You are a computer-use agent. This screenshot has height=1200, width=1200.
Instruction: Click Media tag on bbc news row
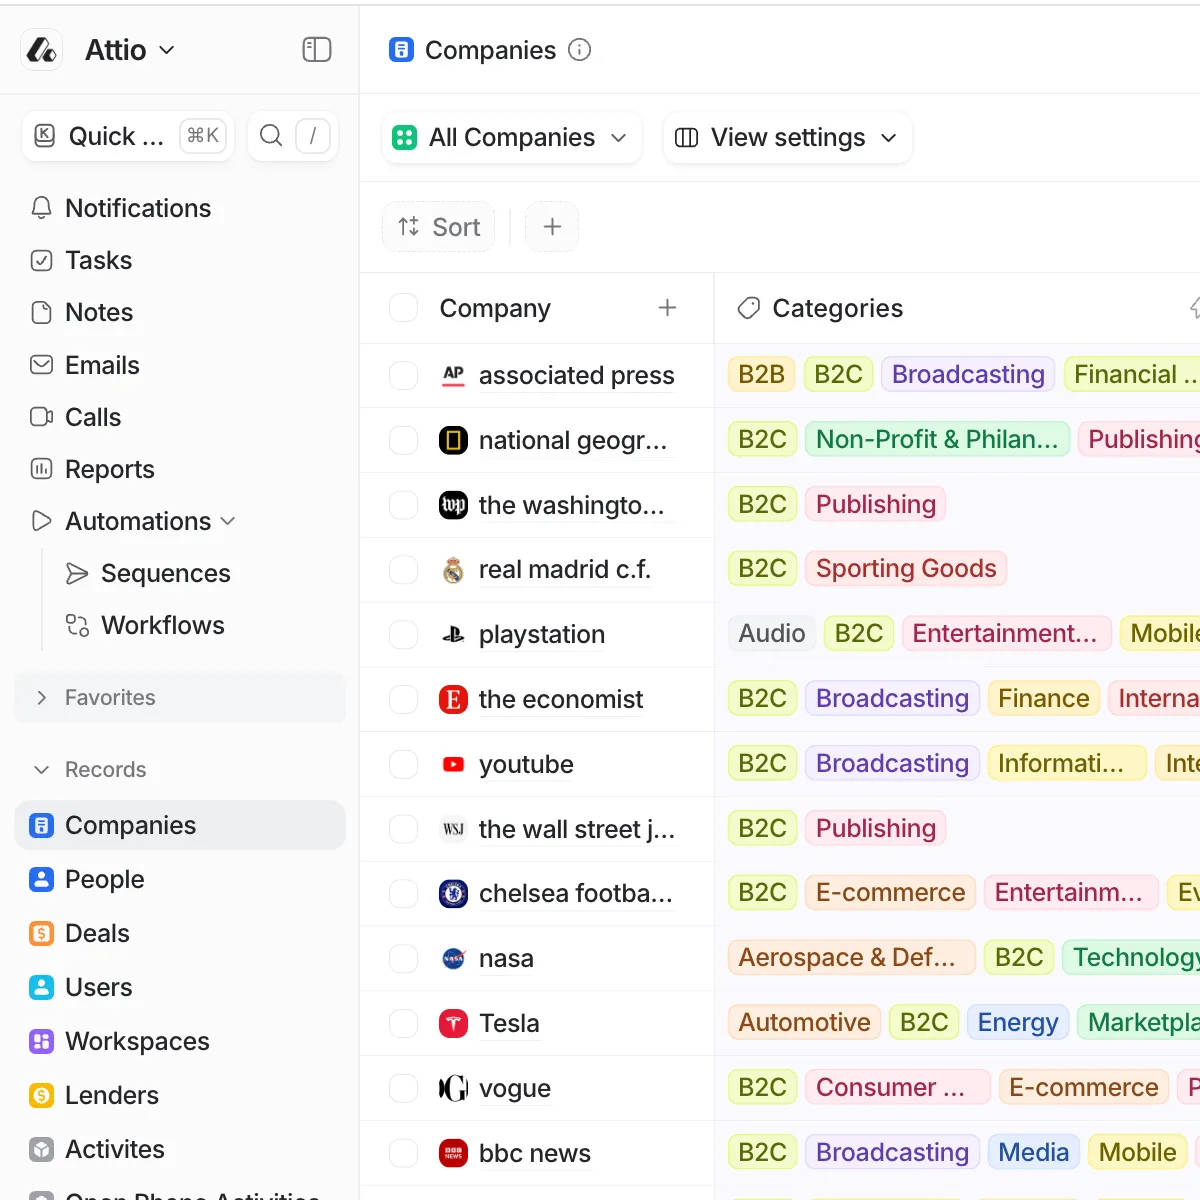click(1034, 1152)
